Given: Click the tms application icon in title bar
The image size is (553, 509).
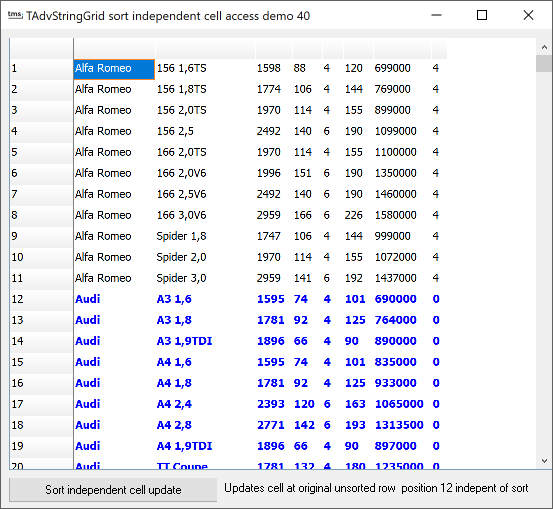Looking at the screenshot, I should tap(15, 15).
